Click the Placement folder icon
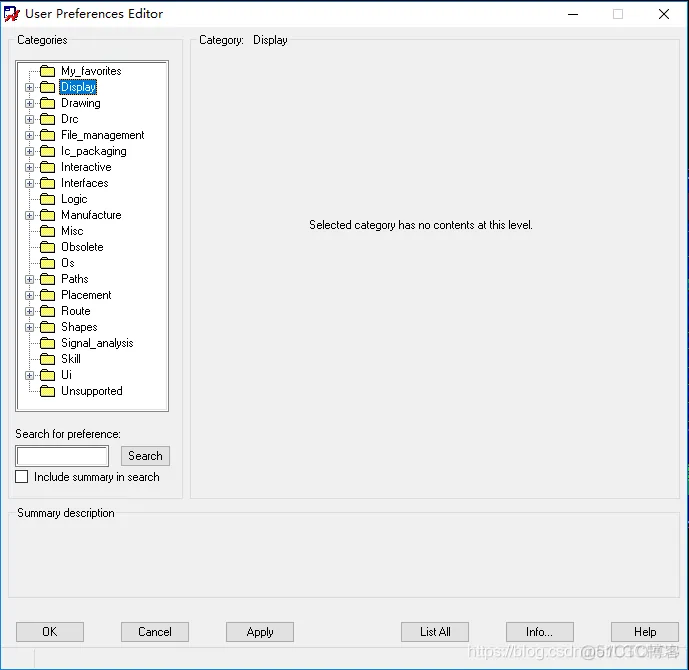The height and width of the screenshot is (670, 689). point(47,295)
